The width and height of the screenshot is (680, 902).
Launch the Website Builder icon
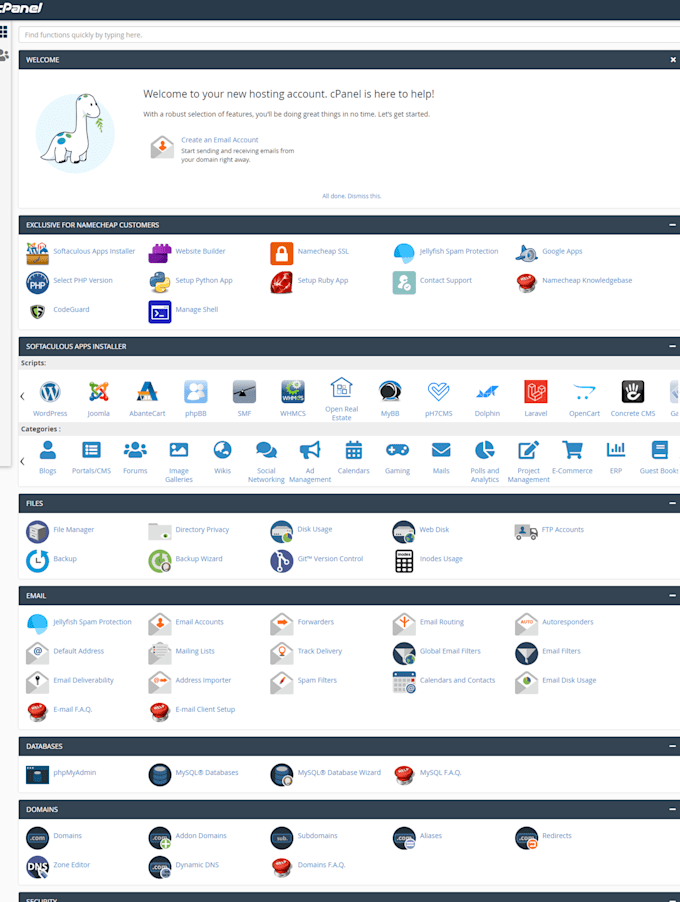click(160, 253)
